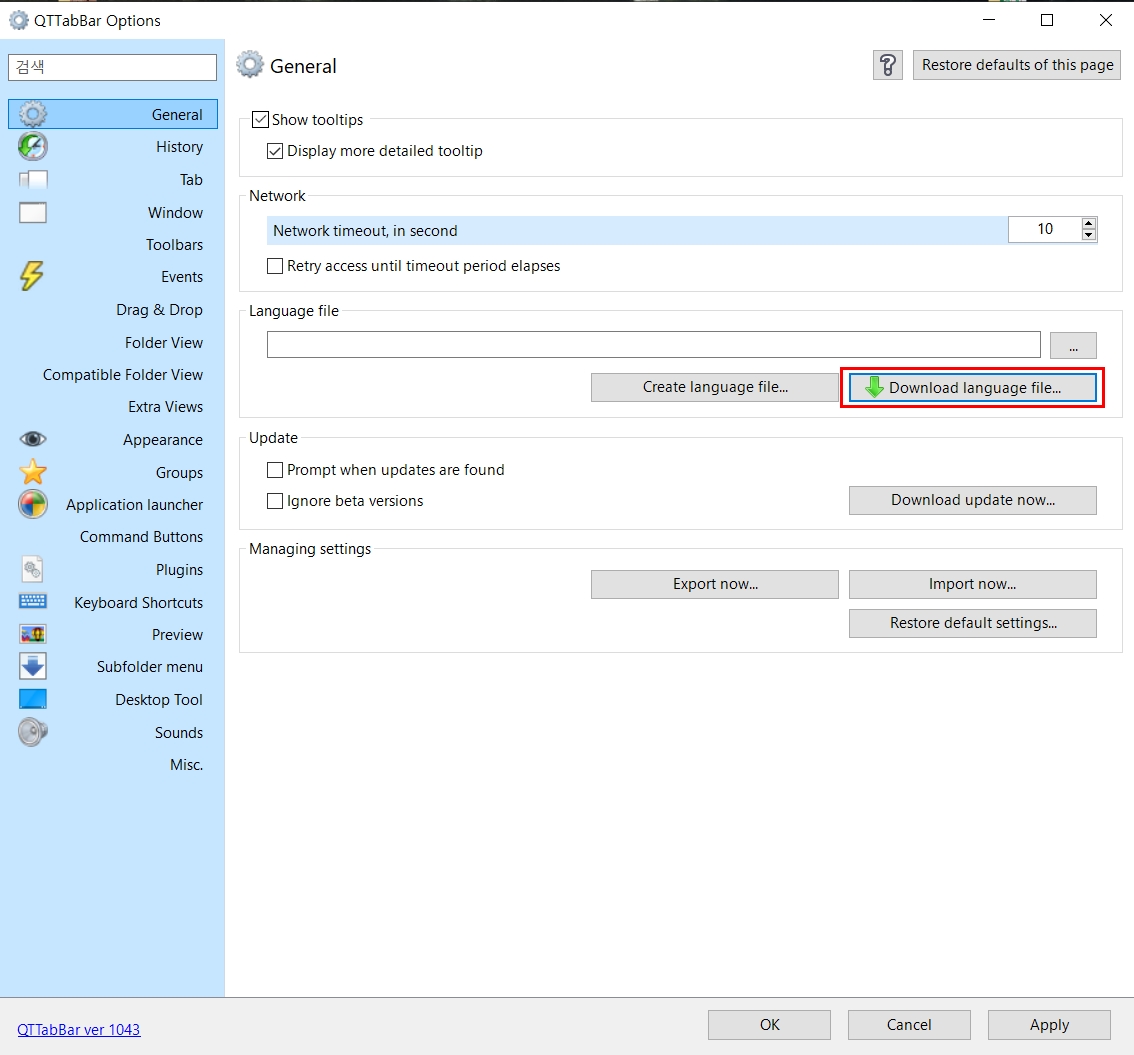Click the Subfolder menu down-arrow icon
This screenshot has width=1134, height=1055.
(33, 666)
